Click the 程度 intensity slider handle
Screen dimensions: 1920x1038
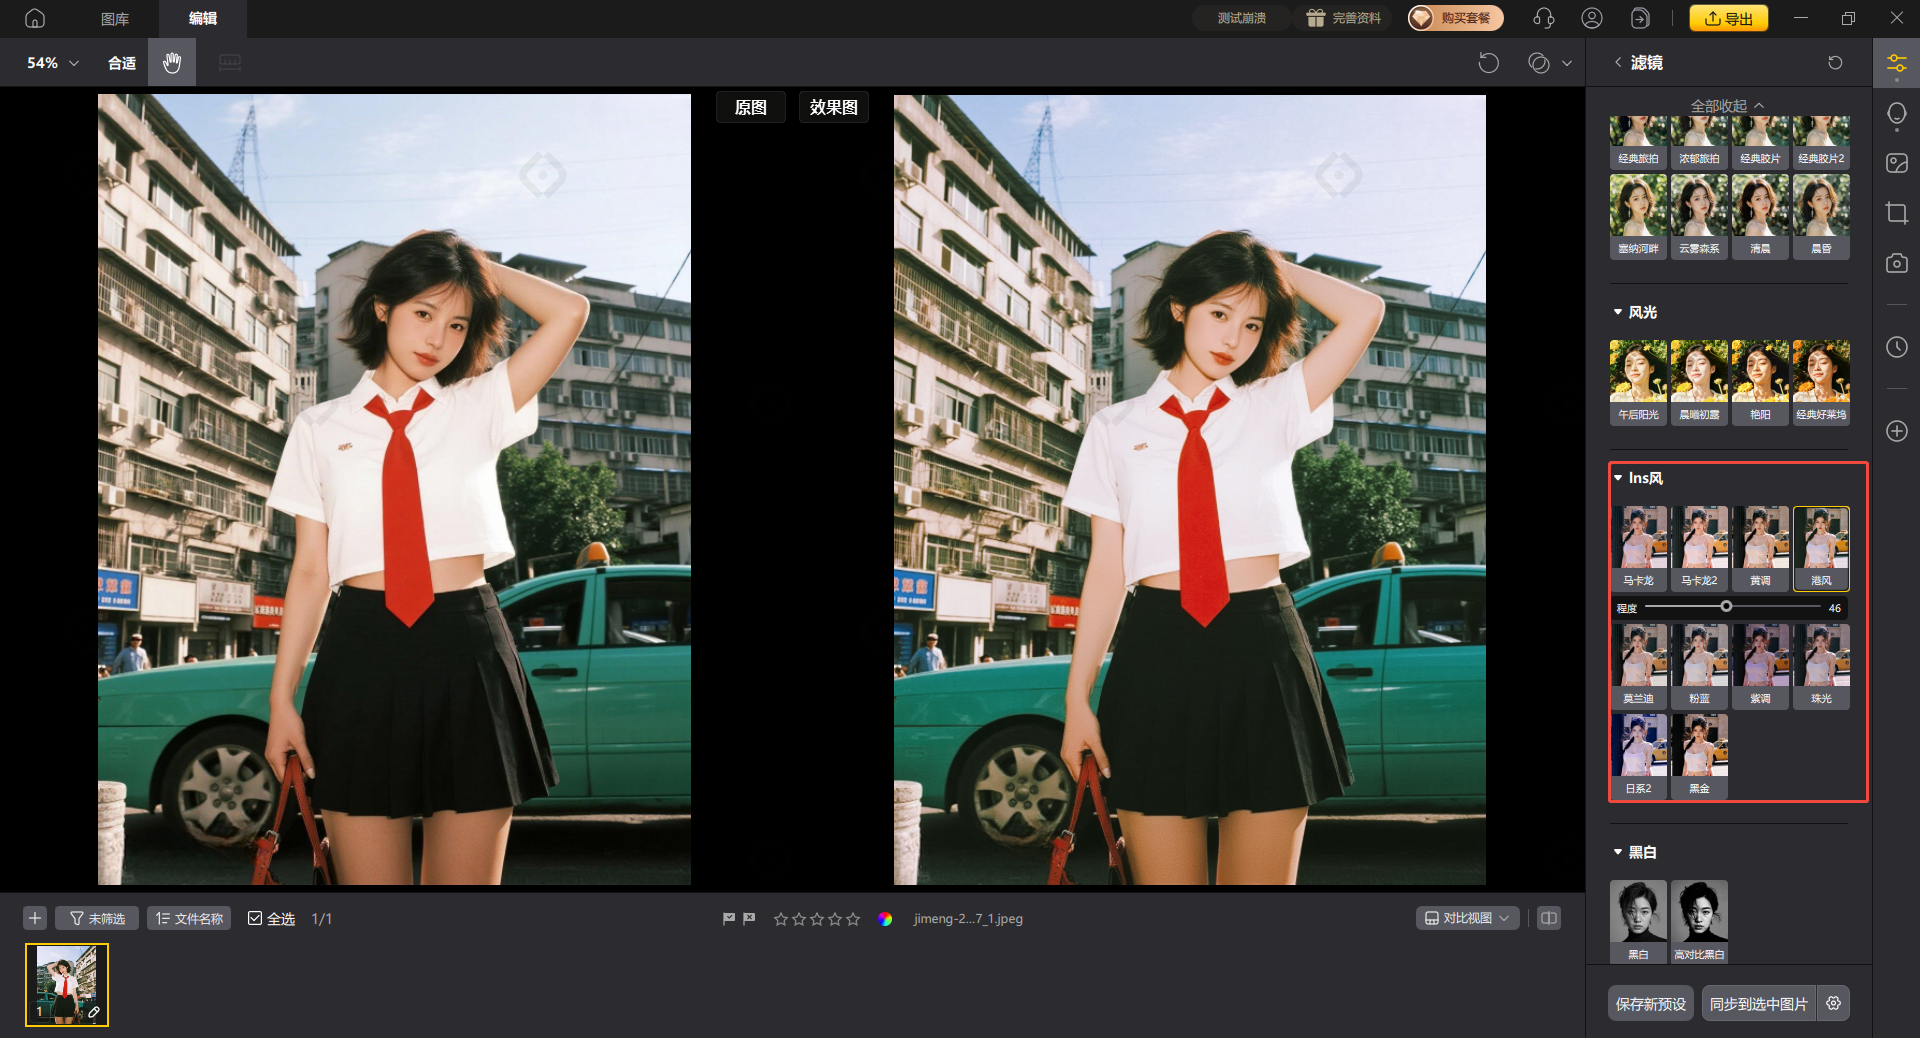pos(1726,607)
